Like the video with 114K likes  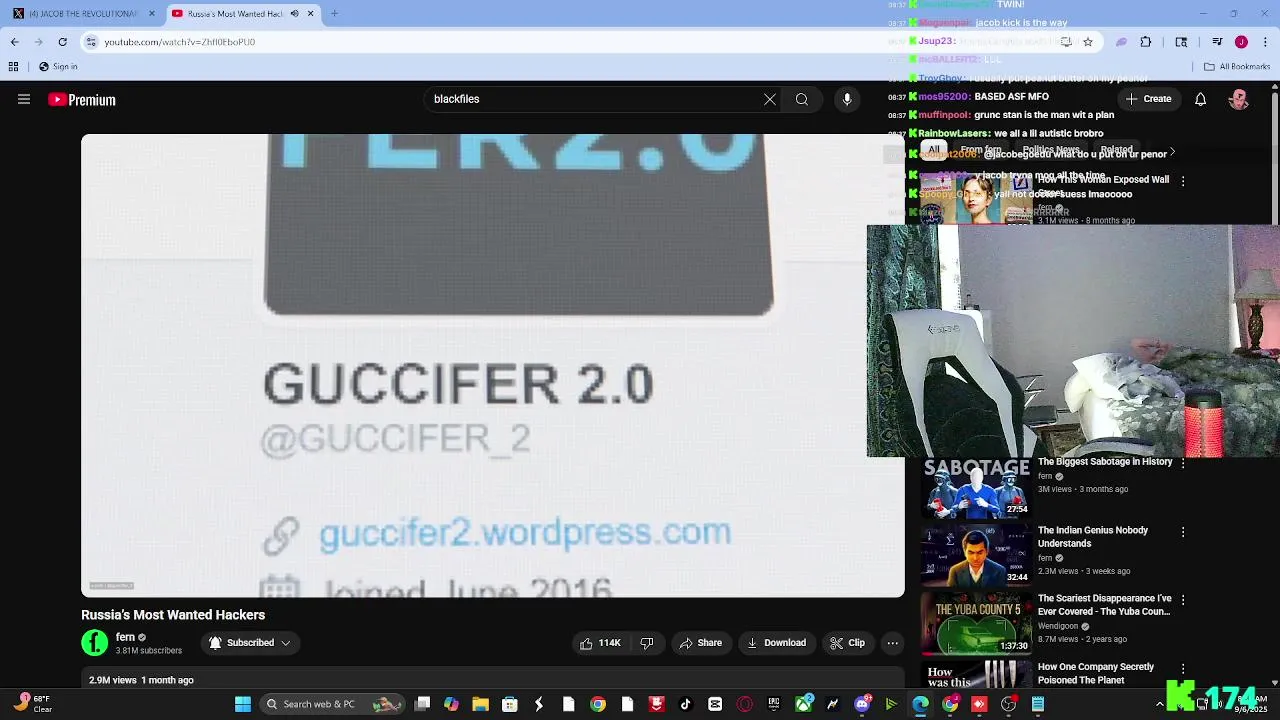point(600,643)
